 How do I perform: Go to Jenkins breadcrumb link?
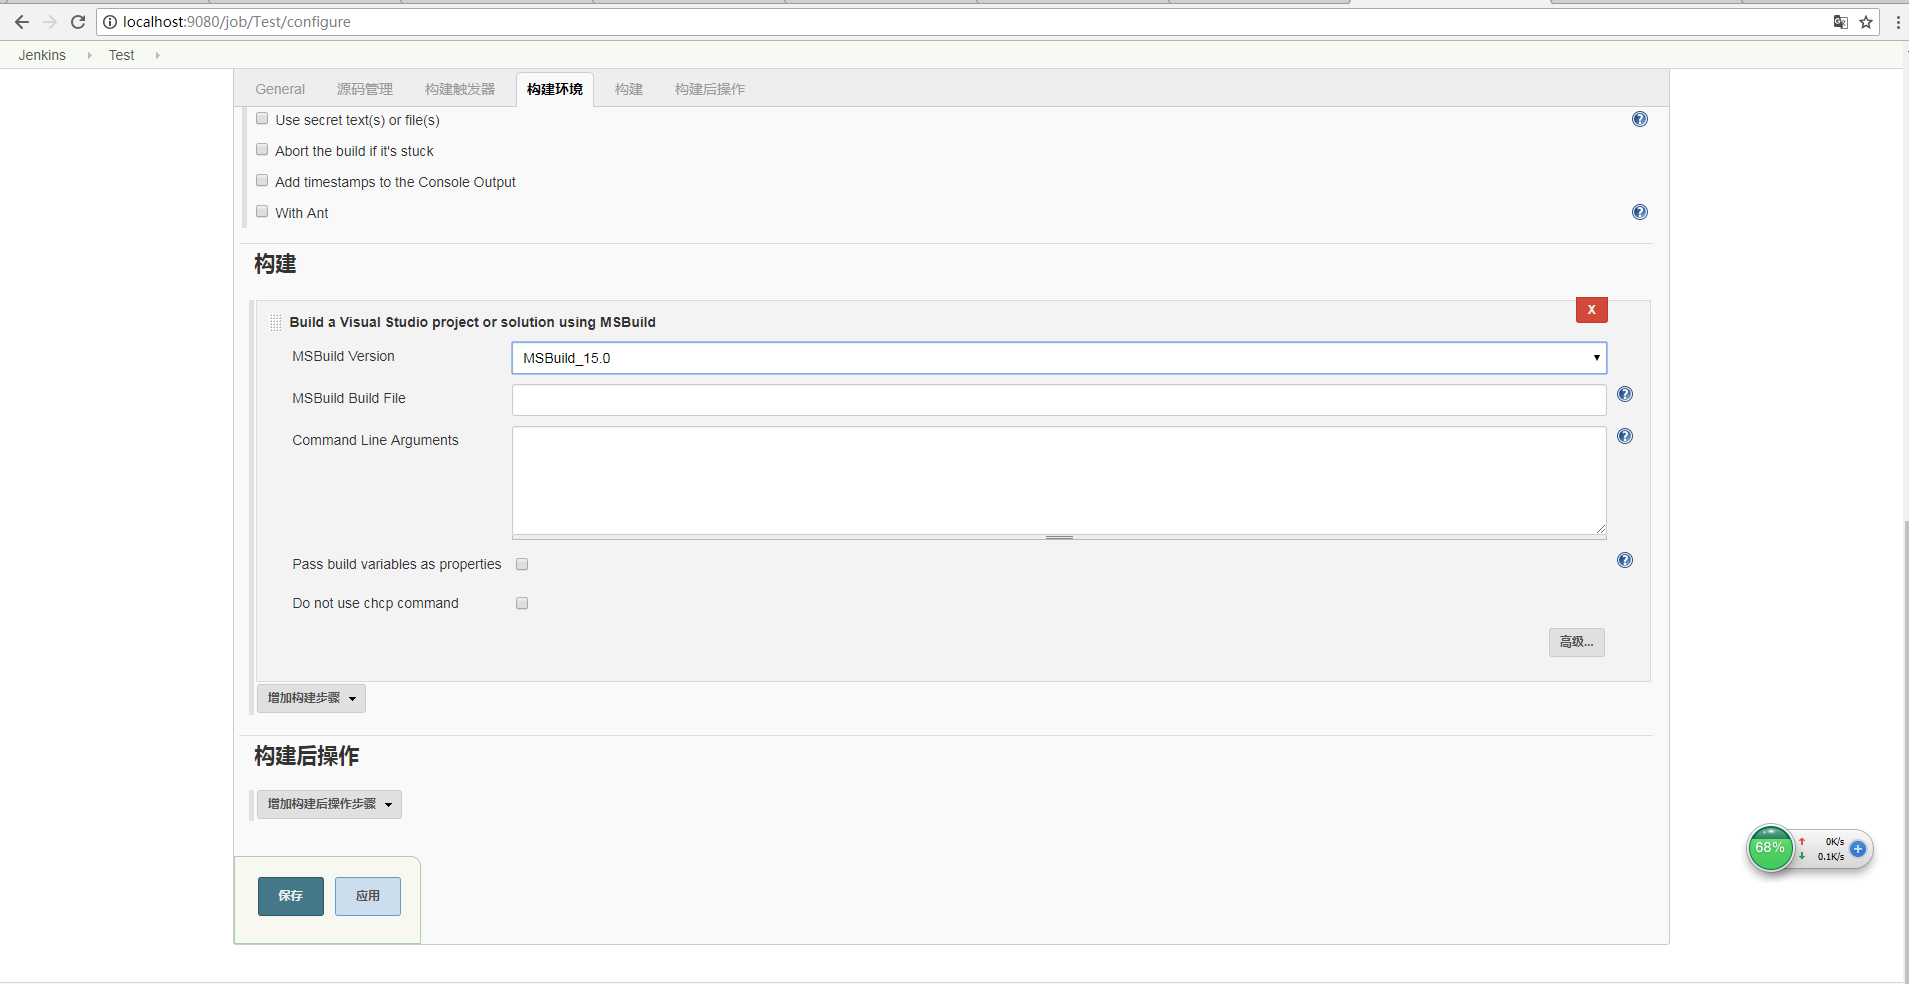pyautogui.click(x=42, y=55)
